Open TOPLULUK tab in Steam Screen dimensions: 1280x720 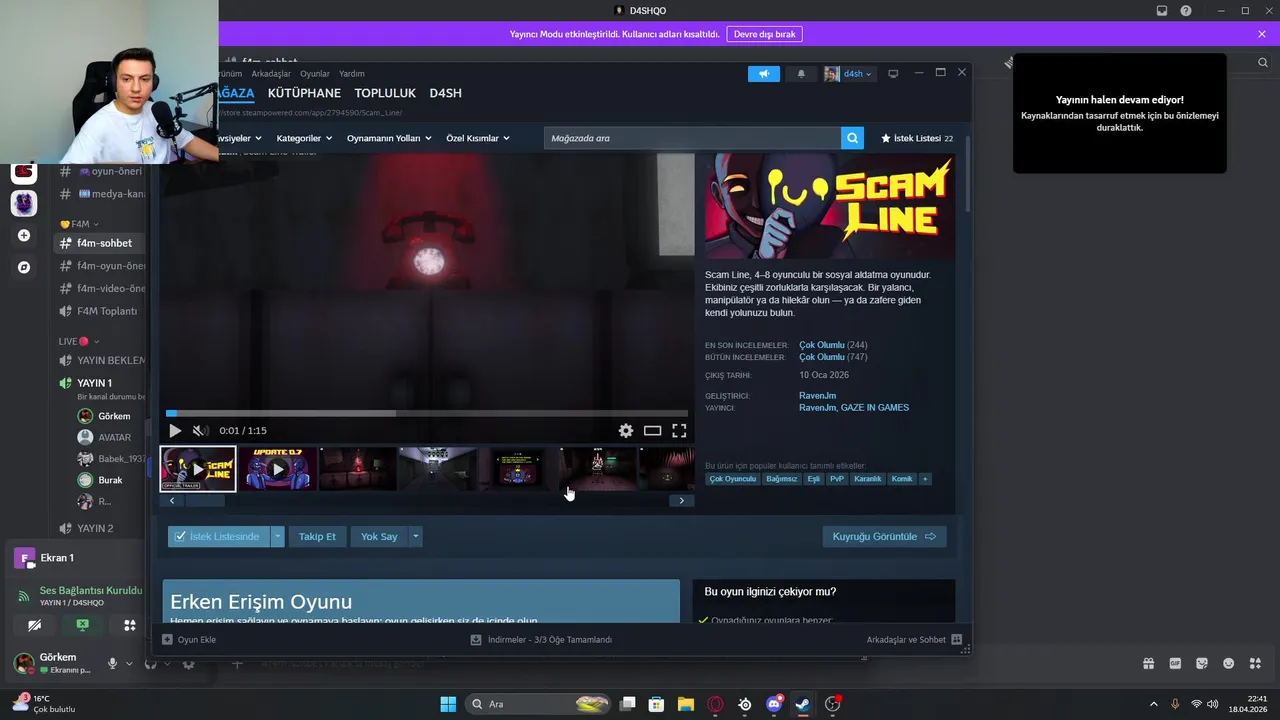pyautogui.click(x=385, y=93)
